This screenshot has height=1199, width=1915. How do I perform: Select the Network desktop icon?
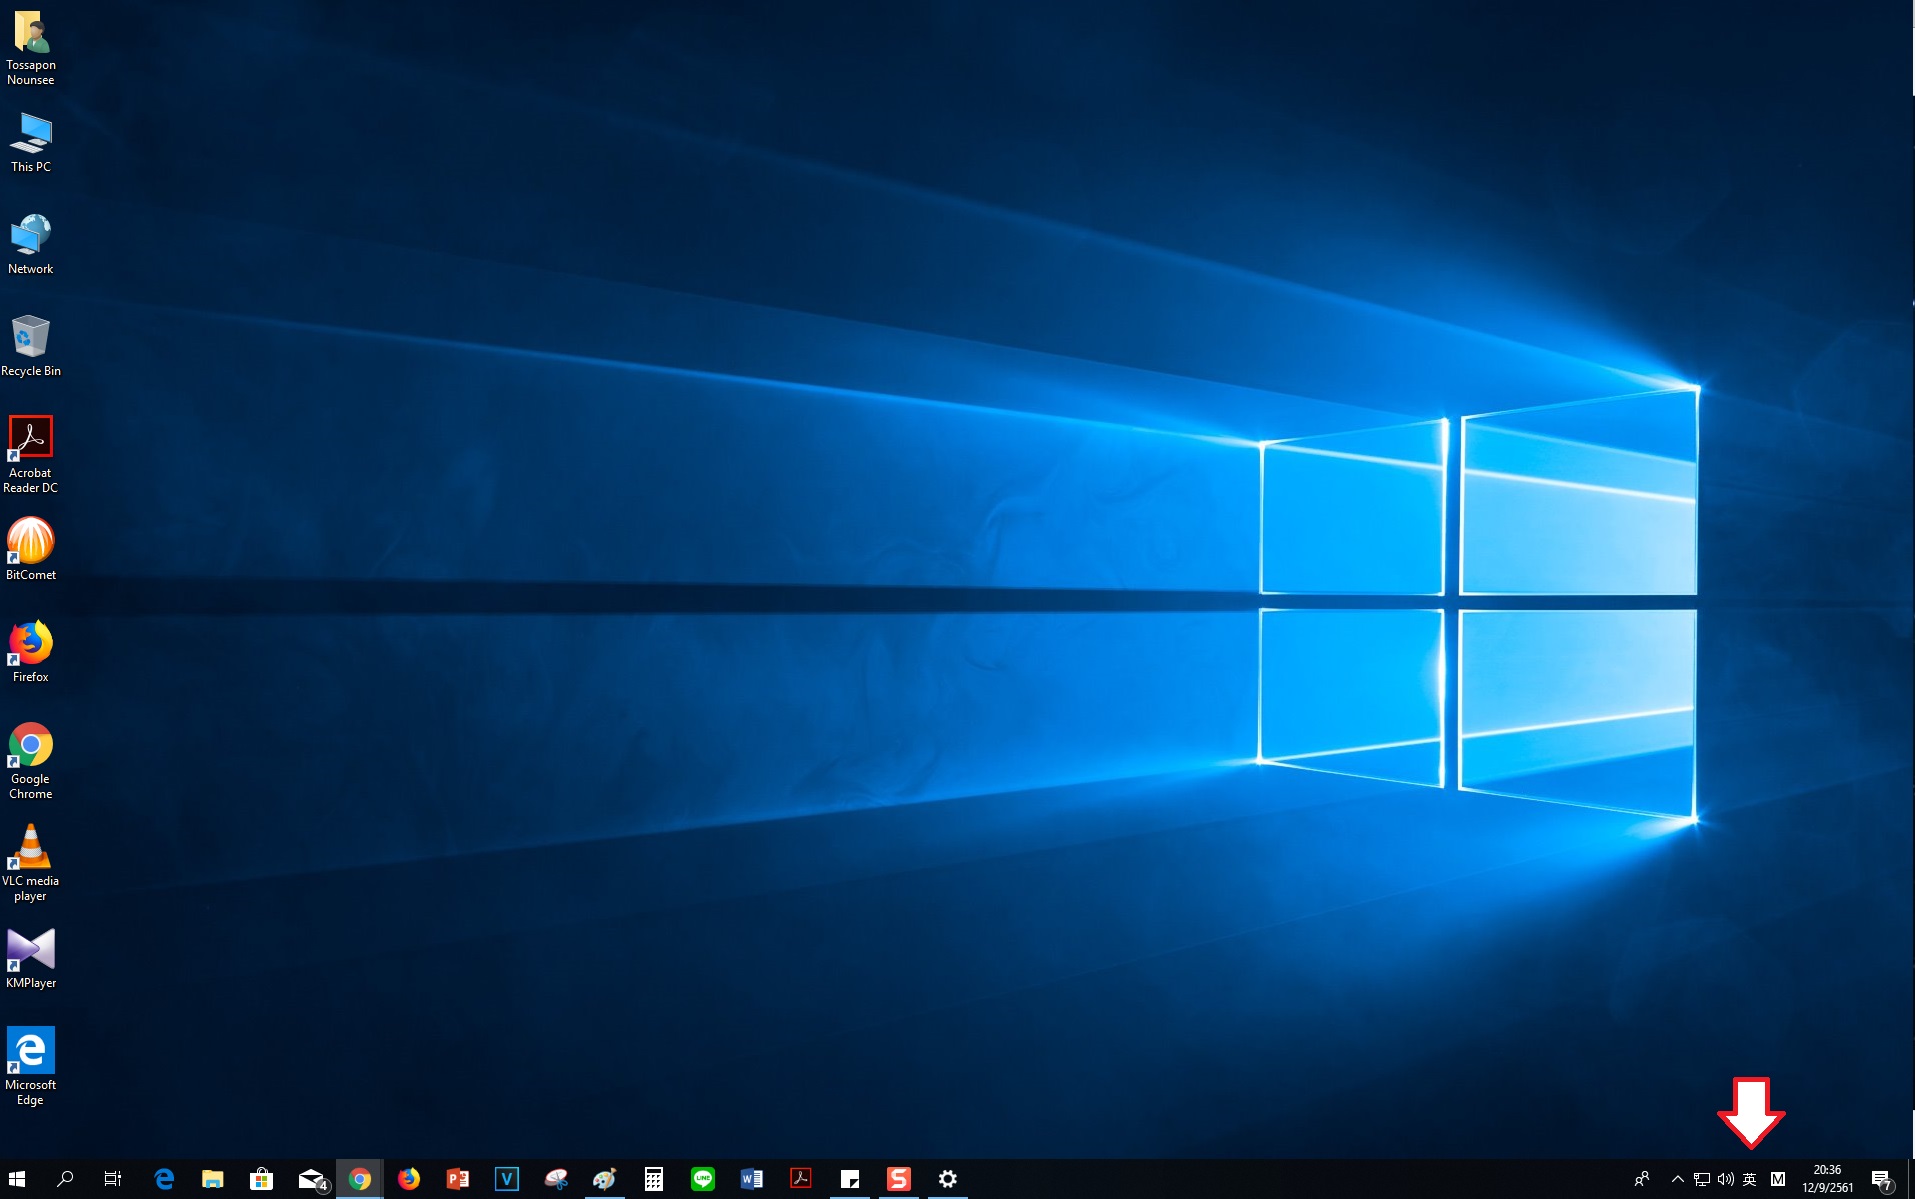click(x=31, y=244)
